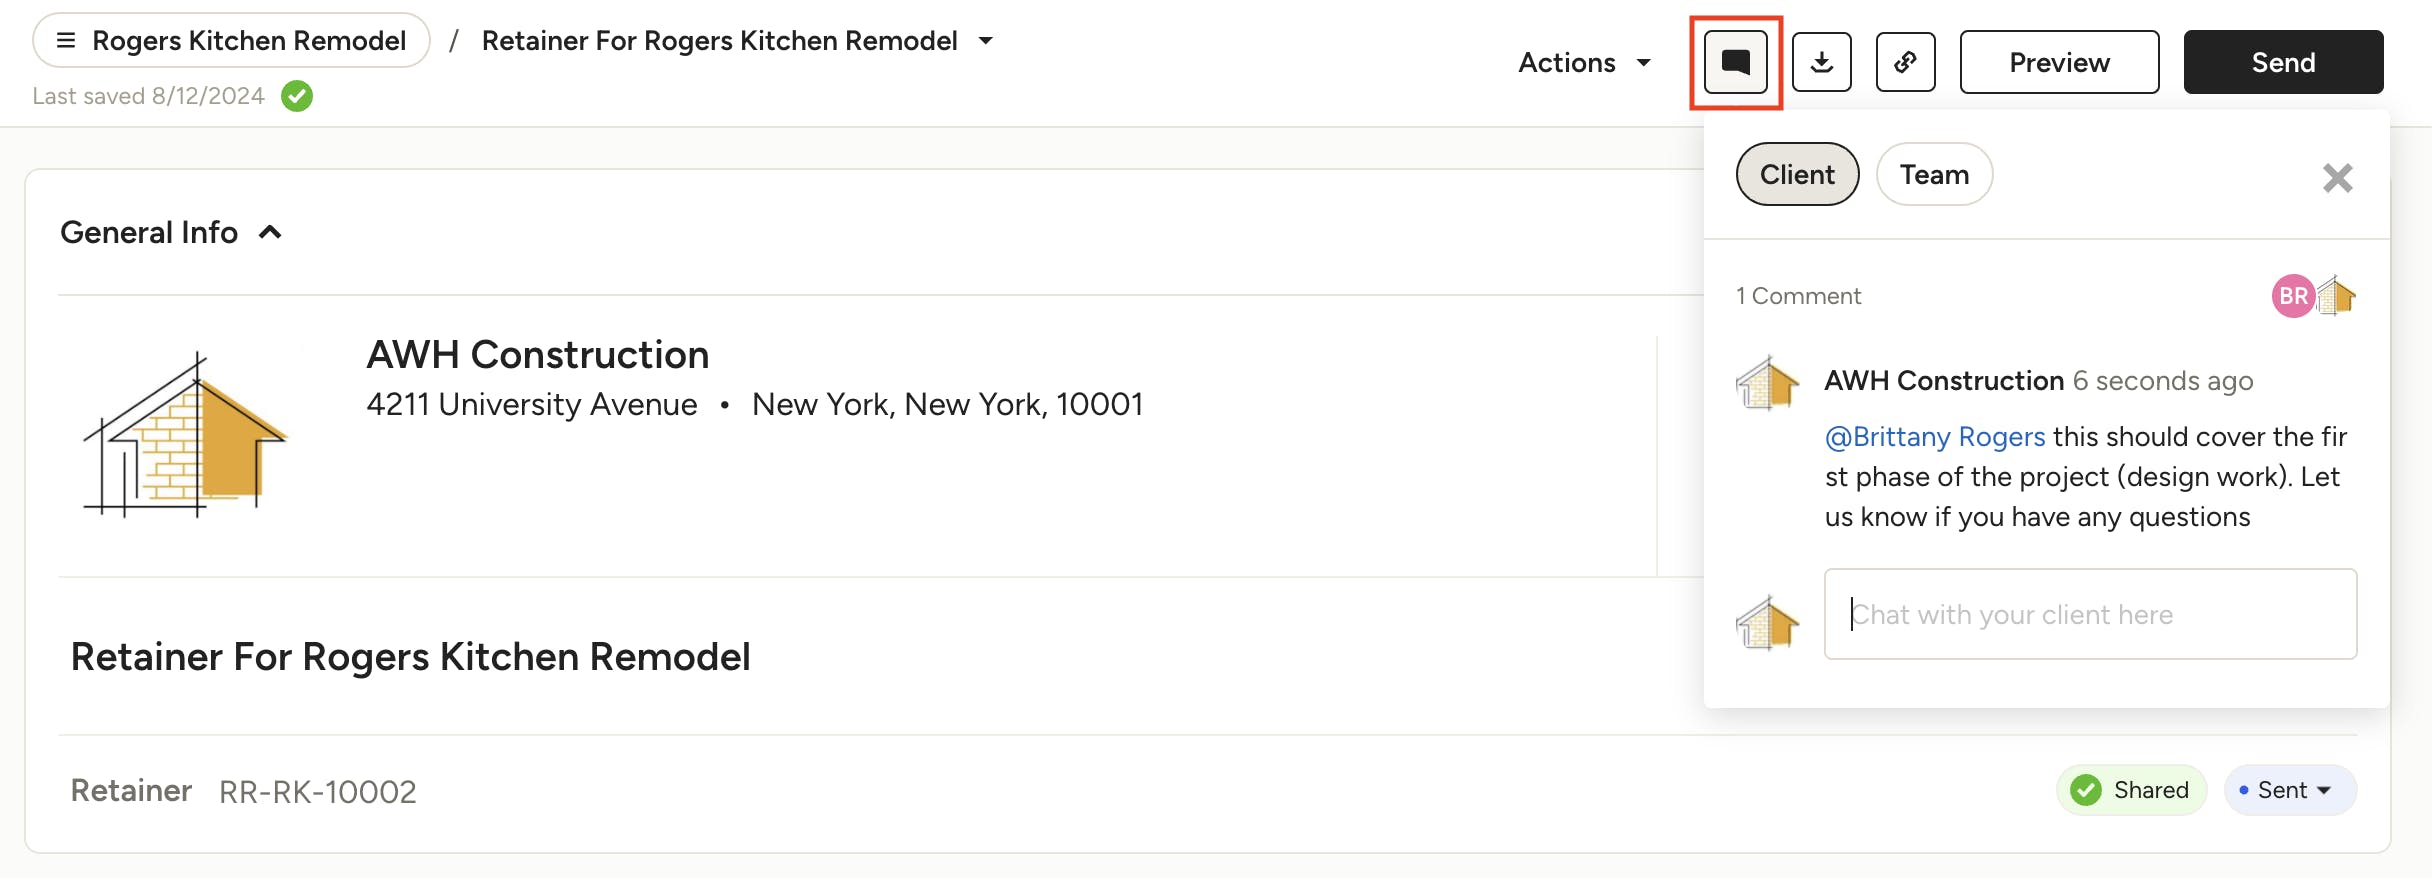Switch to the Team tab

point(1934,175)
